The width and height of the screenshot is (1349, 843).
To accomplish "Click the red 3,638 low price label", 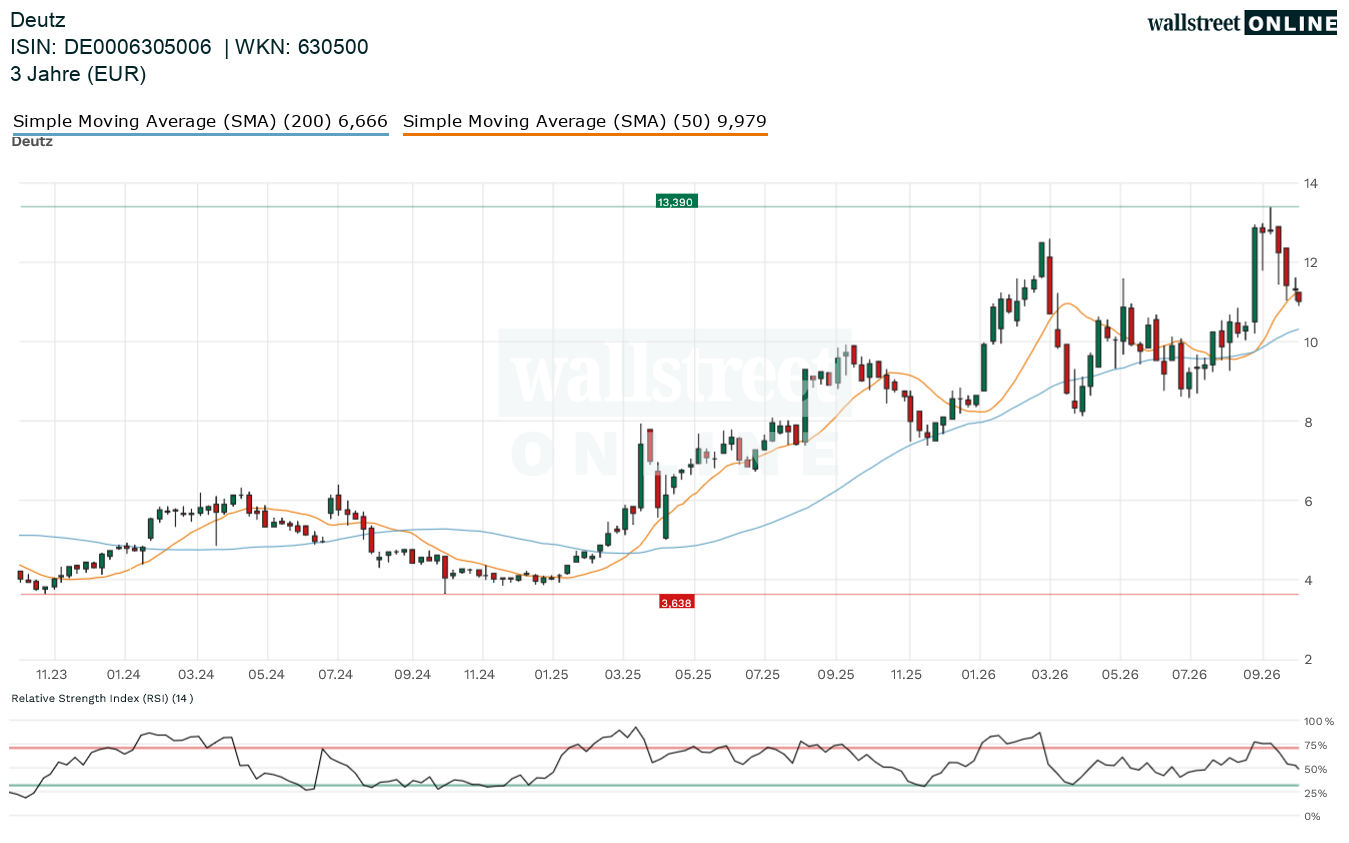I will [x=676, y=602].
